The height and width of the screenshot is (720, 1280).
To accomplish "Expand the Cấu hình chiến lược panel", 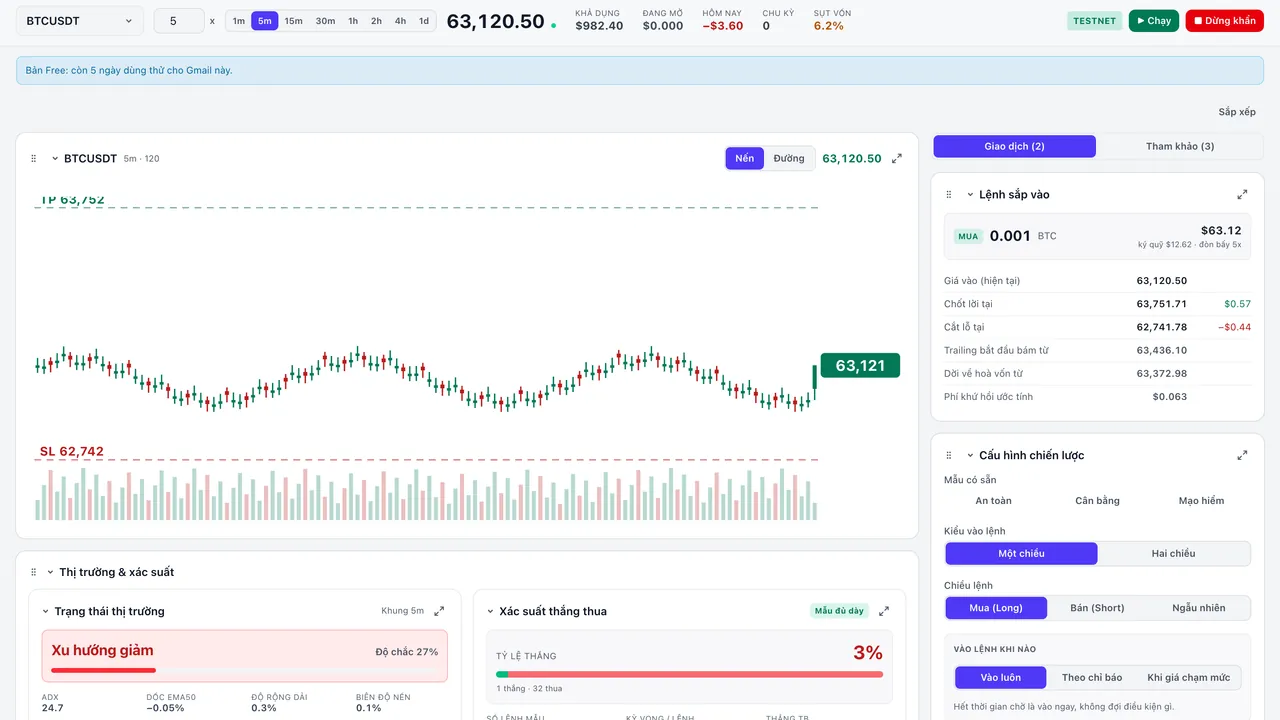I will click(x=1242, y=455).
